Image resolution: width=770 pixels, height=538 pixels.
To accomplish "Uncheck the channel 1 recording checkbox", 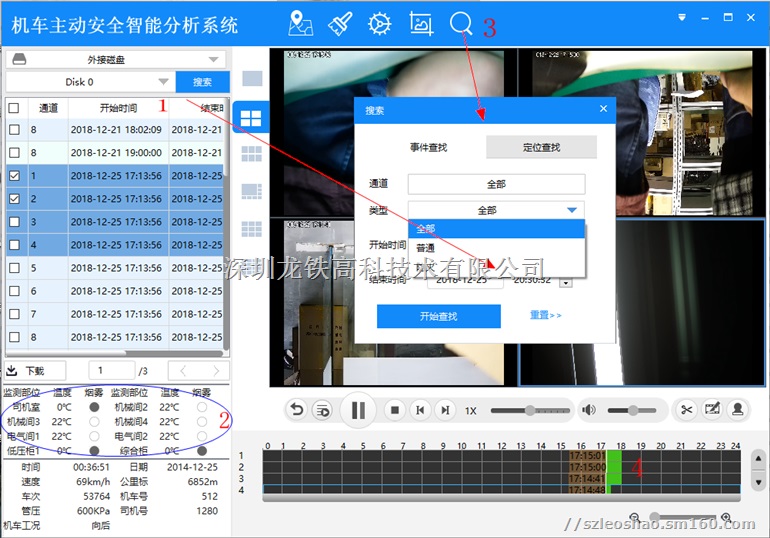I will (14, 175).
